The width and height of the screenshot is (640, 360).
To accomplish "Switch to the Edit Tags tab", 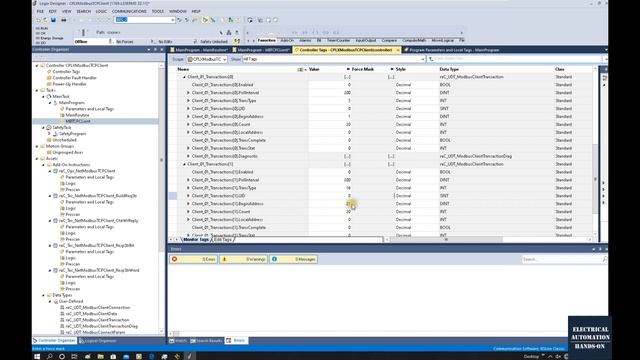I will pos(222,240).
